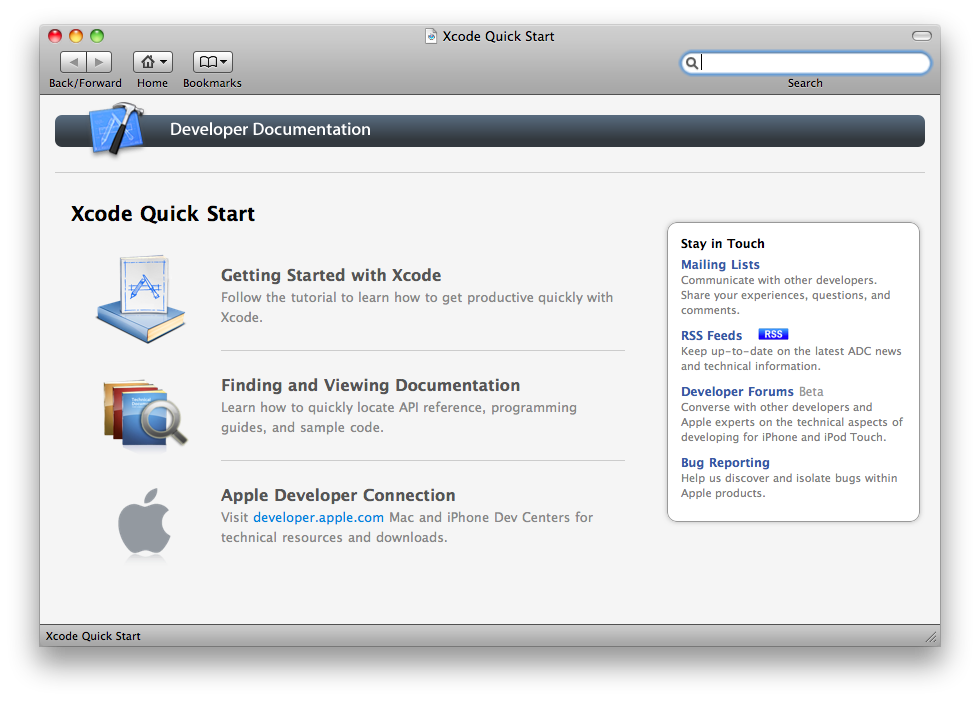Image resolution: width=980 pixels, height=701 pixels.
Task: Click the 'Follow the tutorial to learn' description
Action: [417, 307]
